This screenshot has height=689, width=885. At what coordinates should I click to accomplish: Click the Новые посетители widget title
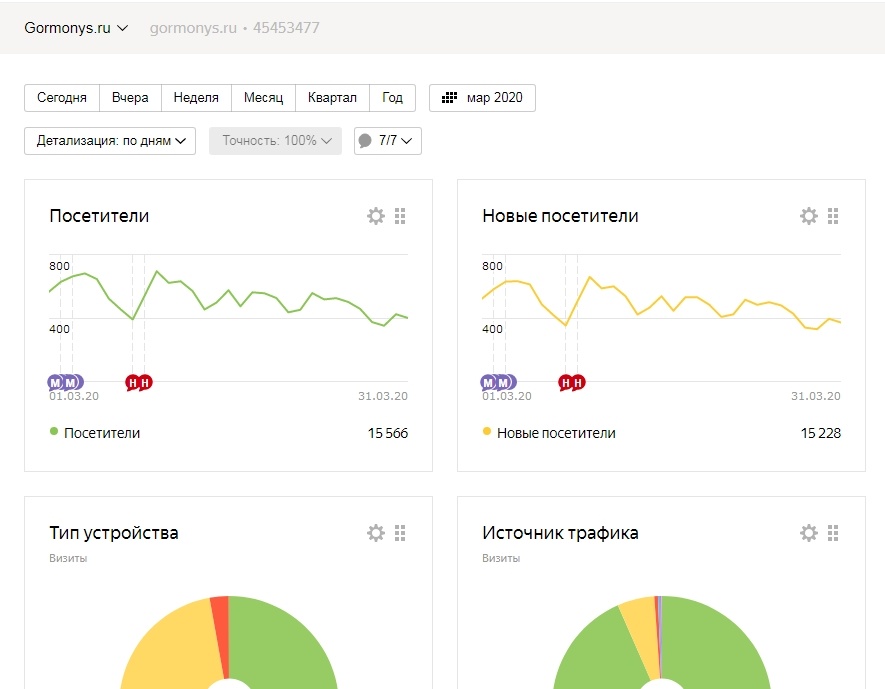pos(560,216)
